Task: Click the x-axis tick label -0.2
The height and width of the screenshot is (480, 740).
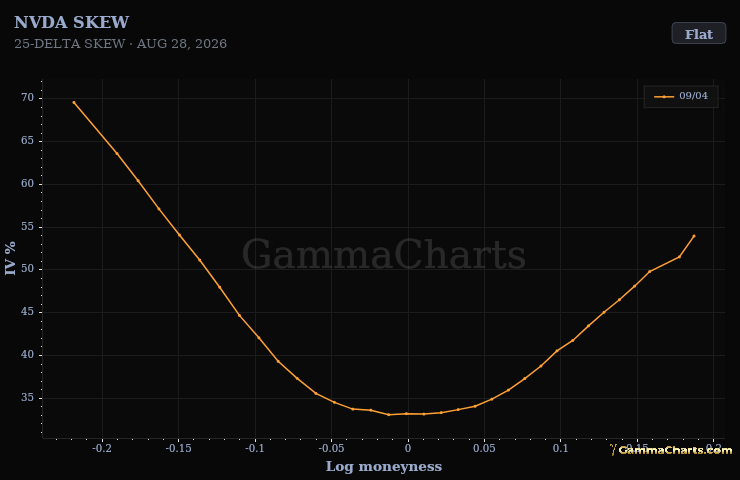Action: point(102,448)
